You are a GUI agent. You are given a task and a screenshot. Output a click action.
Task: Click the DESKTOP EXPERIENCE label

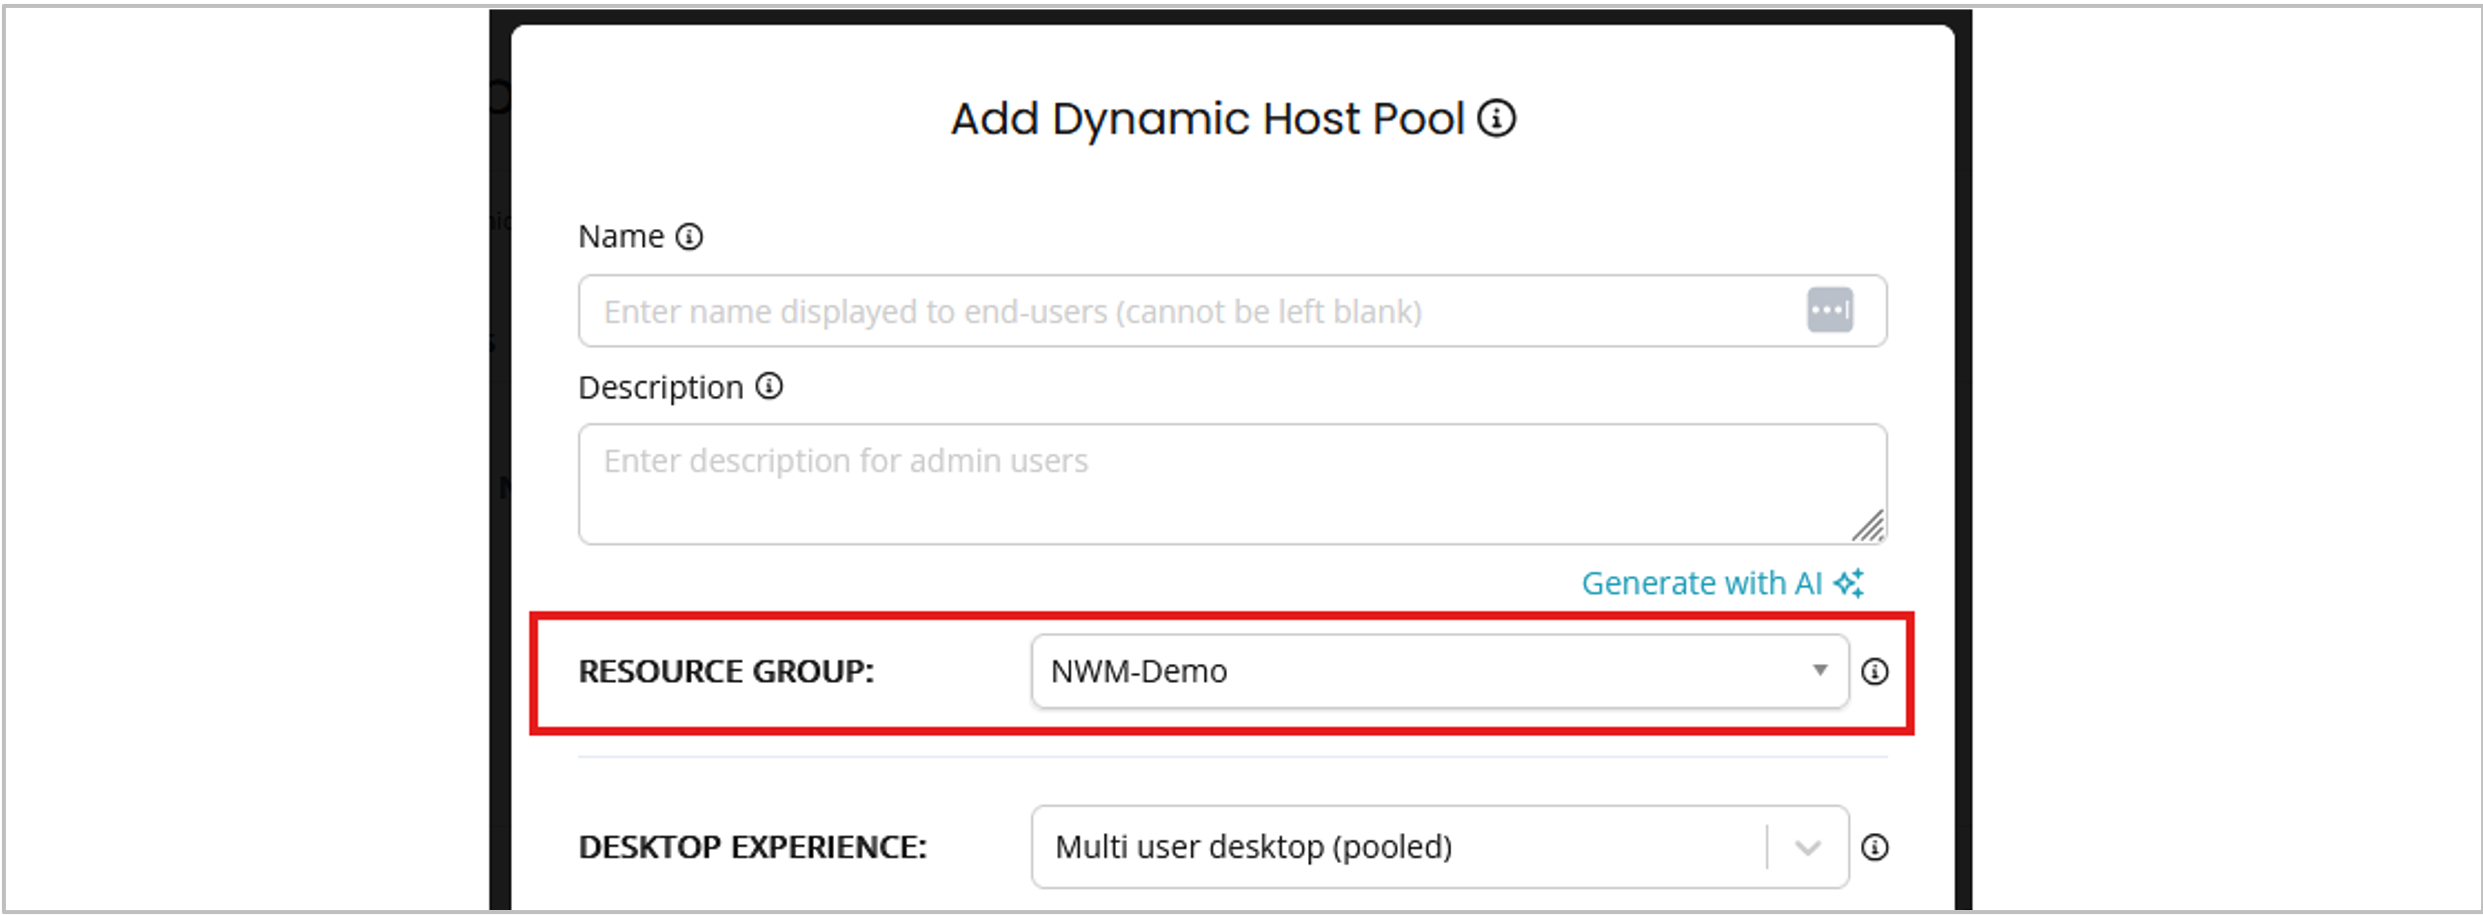pos(752,848)
